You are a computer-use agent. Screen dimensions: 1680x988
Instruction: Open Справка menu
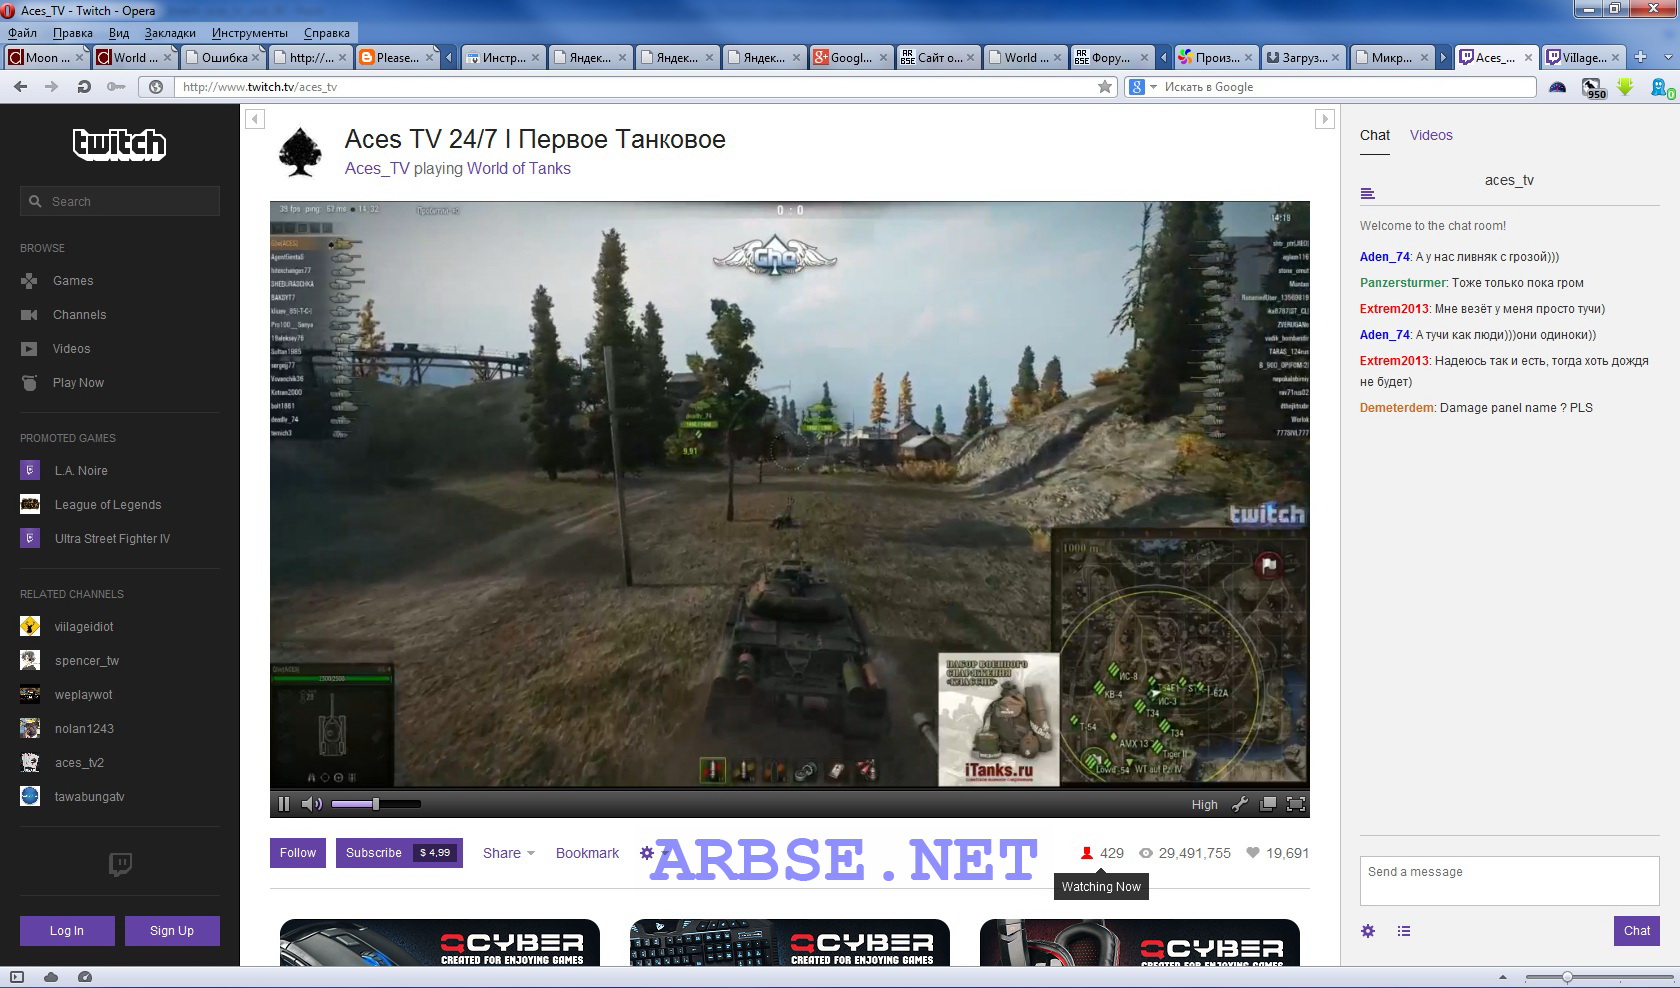pos(327,33)
